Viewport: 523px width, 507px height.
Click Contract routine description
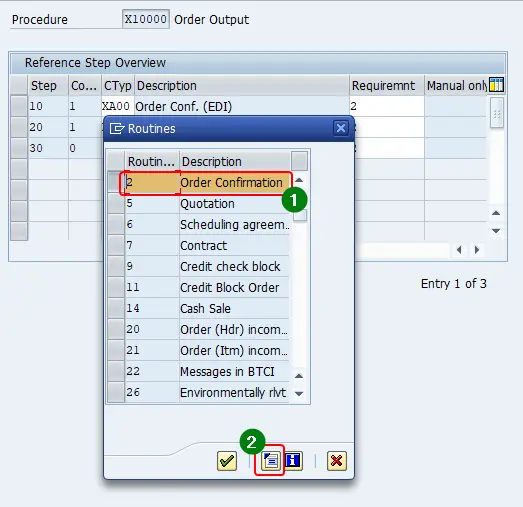(x=235, y=245)
